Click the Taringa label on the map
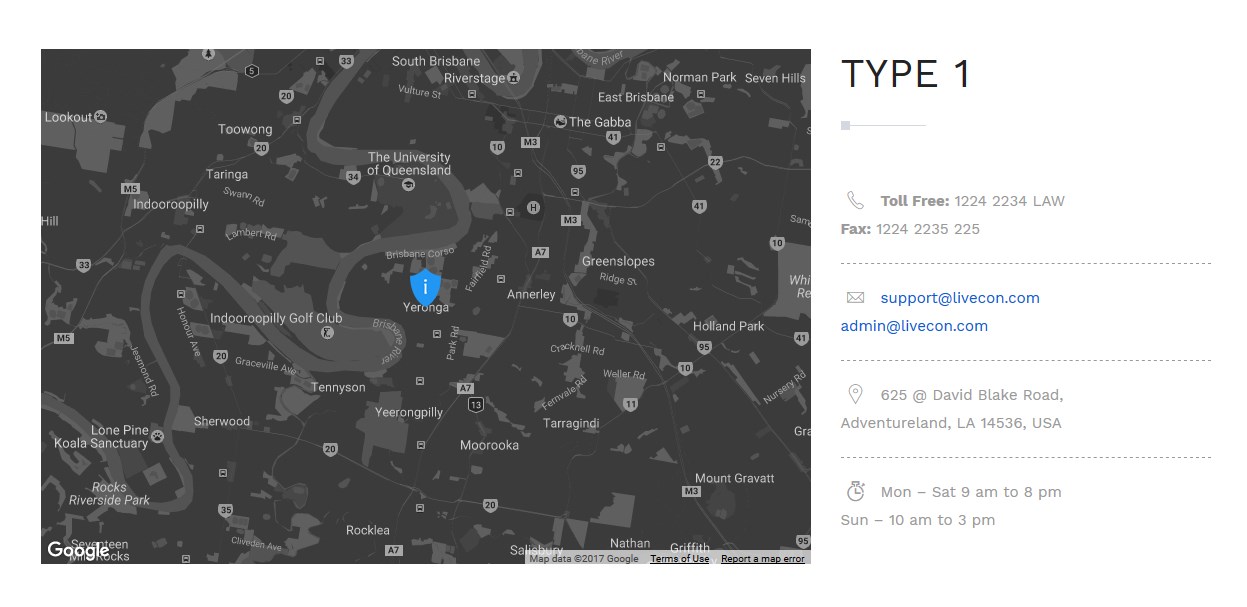 (x=227, y=174)
